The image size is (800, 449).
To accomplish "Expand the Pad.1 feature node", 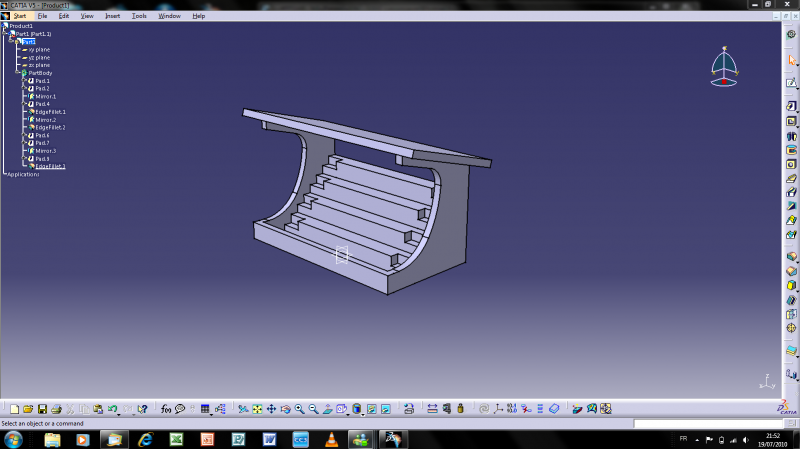I will [x=24, y=81].
